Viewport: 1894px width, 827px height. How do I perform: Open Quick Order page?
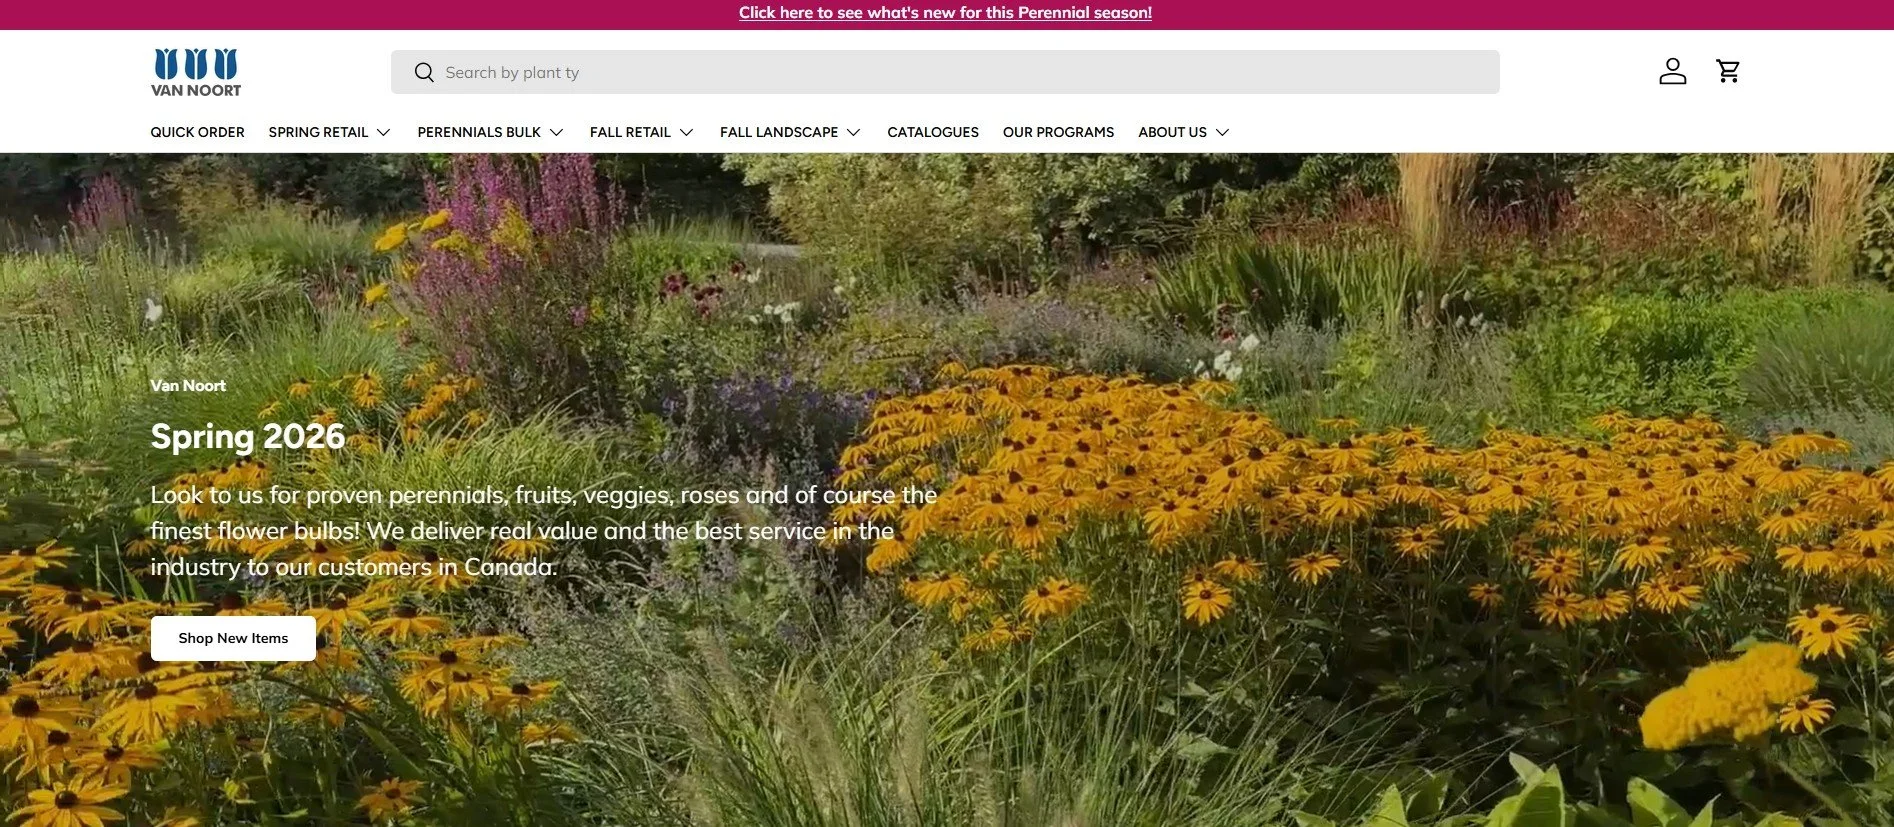pos(197,132)
